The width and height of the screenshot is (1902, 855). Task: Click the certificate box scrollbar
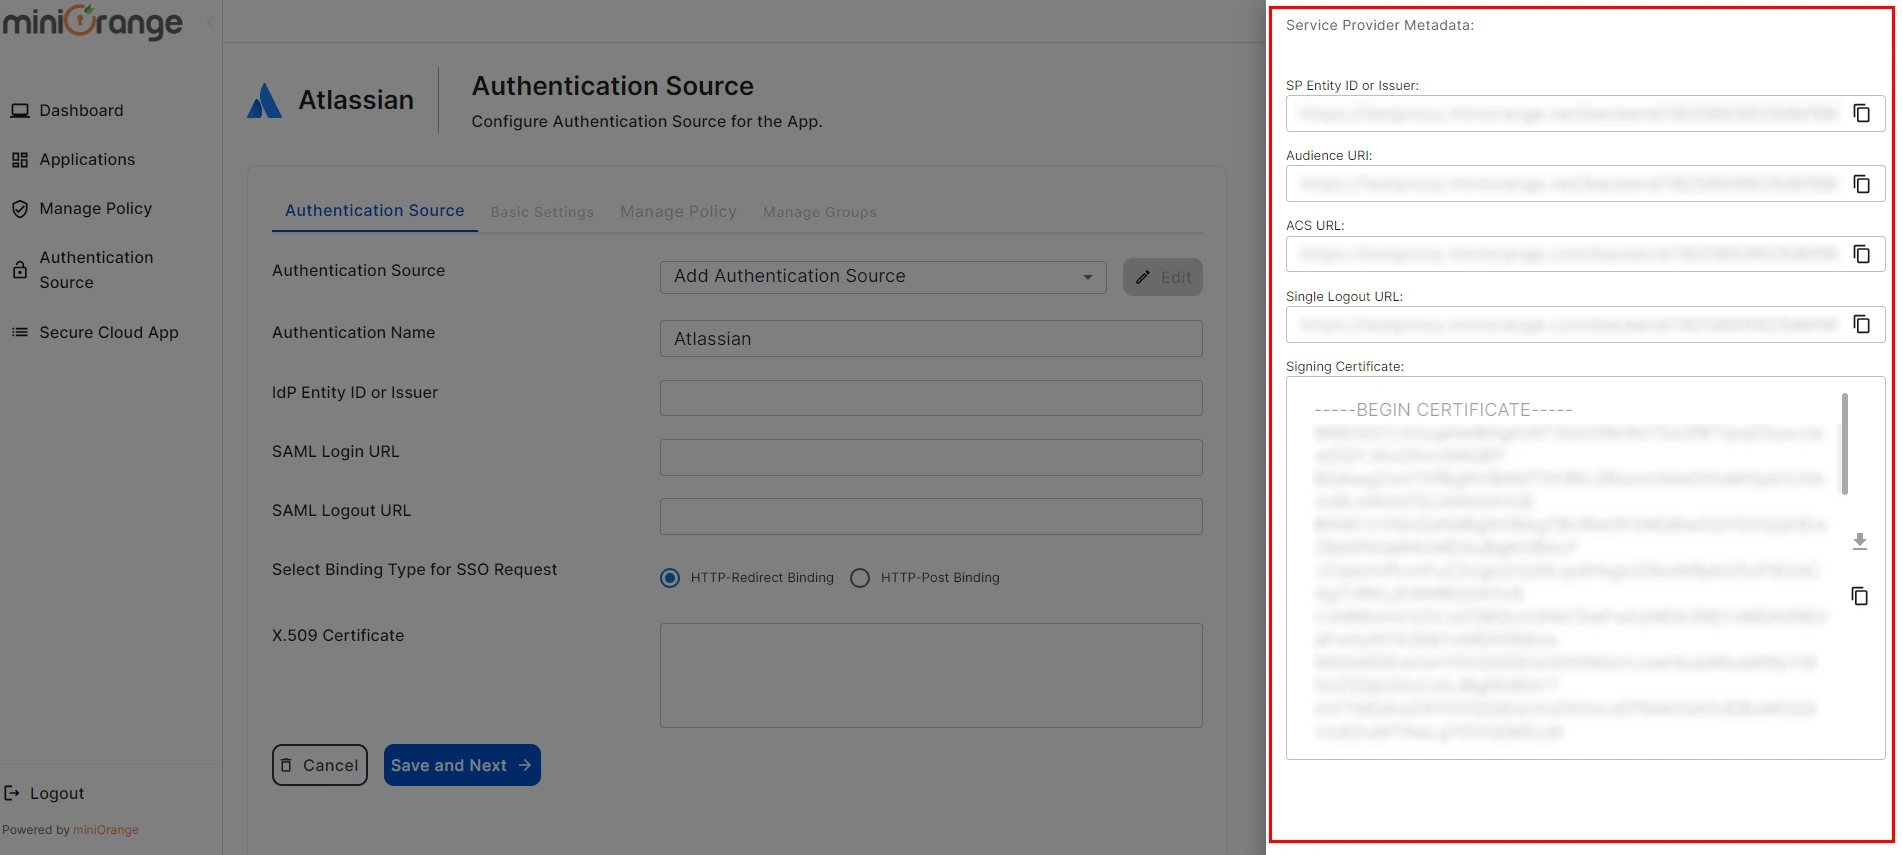pos(1844,443)
